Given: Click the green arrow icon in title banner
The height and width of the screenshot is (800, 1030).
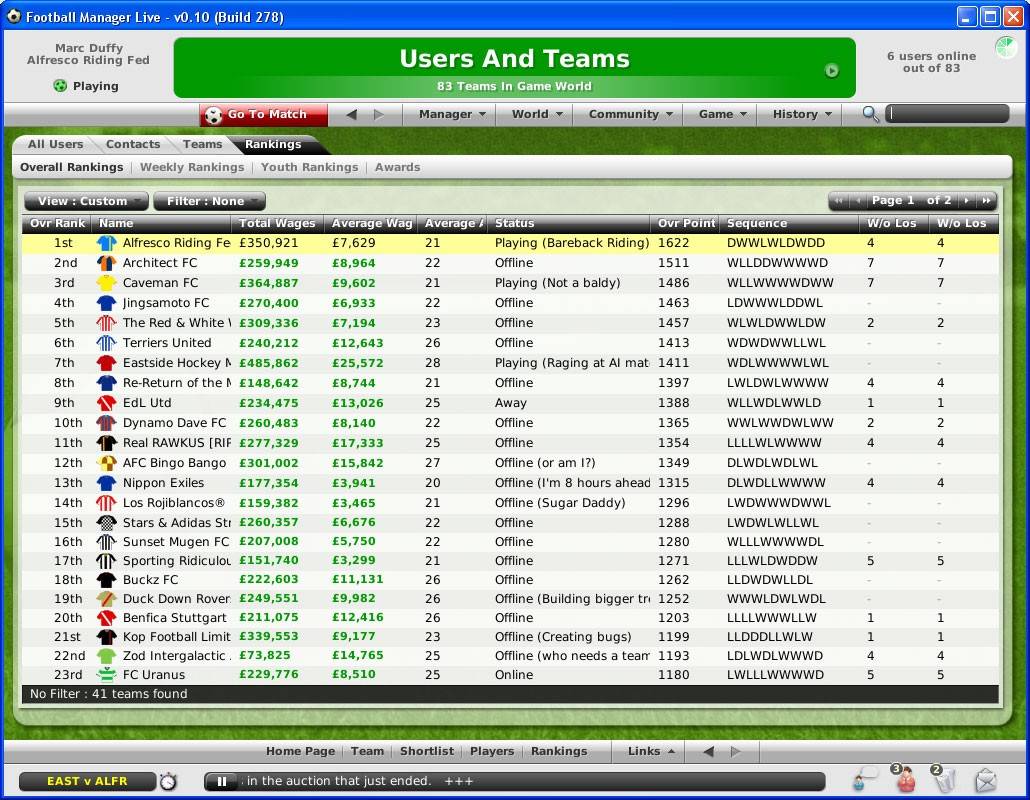Looking at the screenshot, I should pyautogui.click(x=831, y=71).
